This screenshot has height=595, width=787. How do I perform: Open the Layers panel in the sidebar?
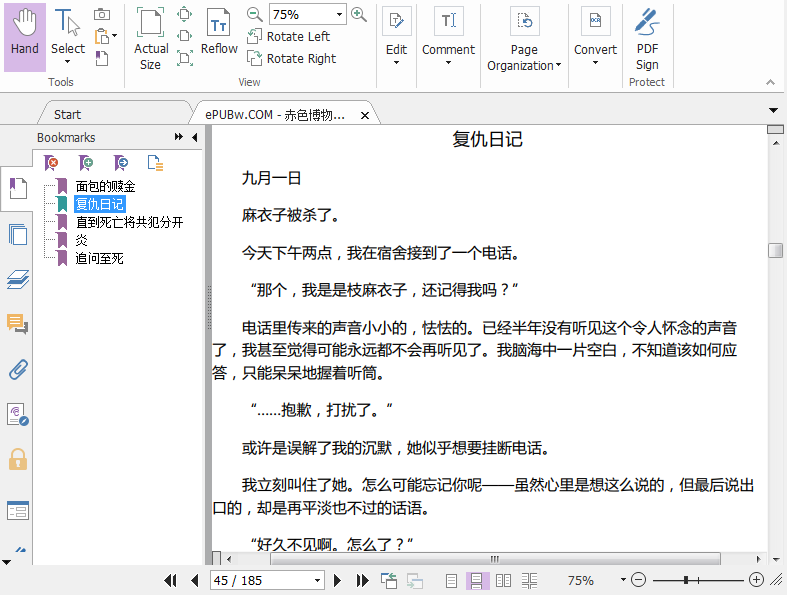(x=17, y=279)
